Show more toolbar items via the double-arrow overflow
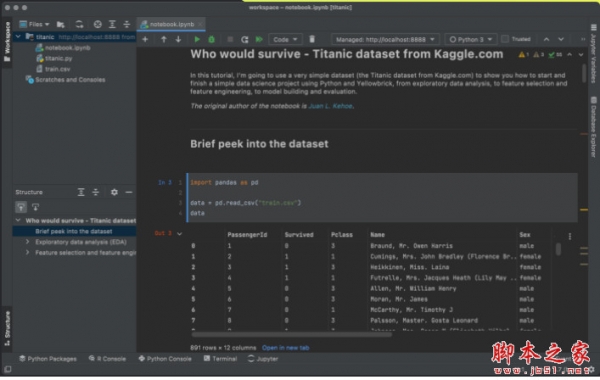The height and width of the screenshot is (380, 600). point(583,39)
